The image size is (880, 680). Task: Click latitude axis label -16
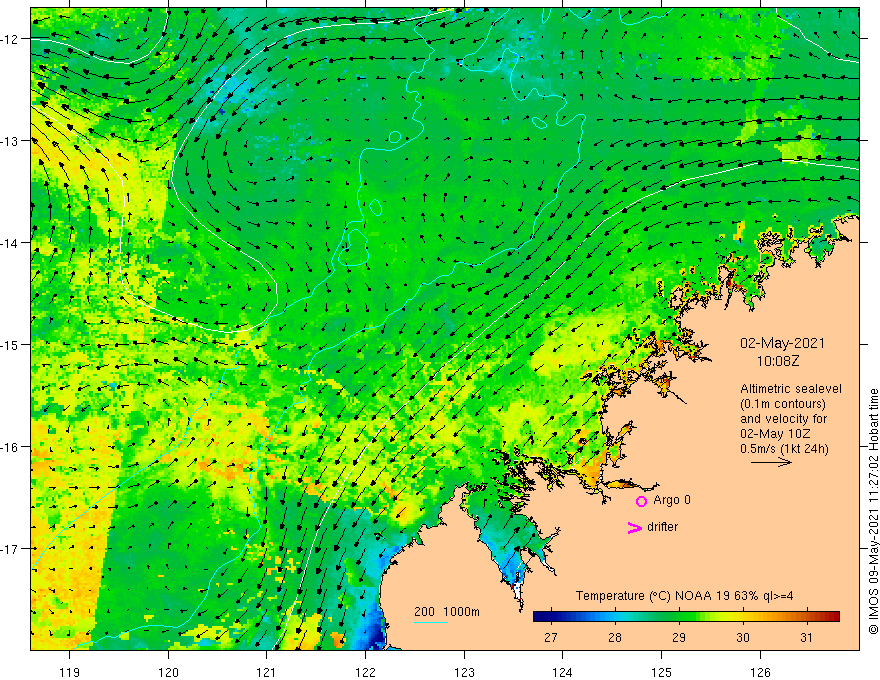[x=10, y=447]
